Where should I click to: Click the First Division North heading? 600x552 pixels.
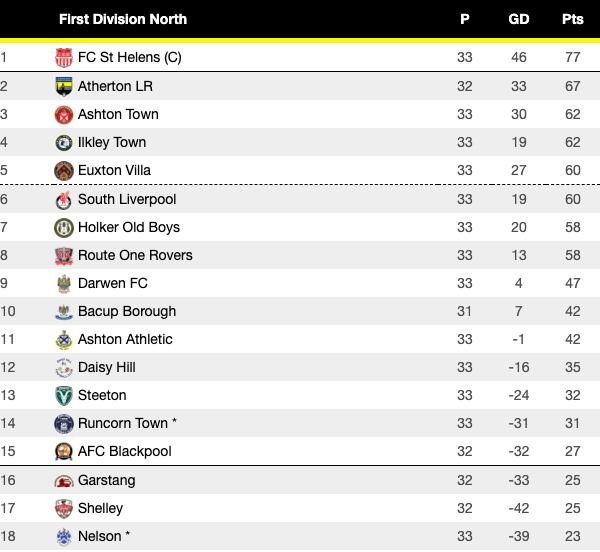tap(123, 19)
